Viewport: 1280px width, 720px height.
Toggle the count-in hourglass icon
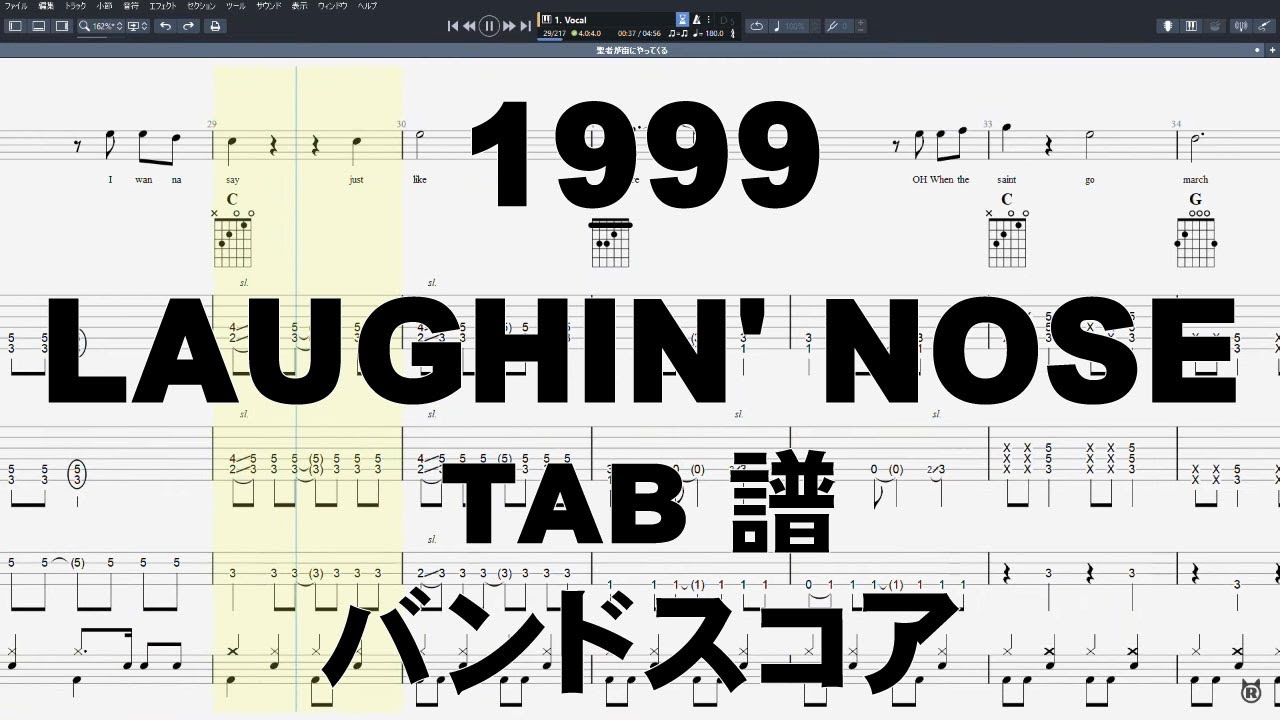681,19
